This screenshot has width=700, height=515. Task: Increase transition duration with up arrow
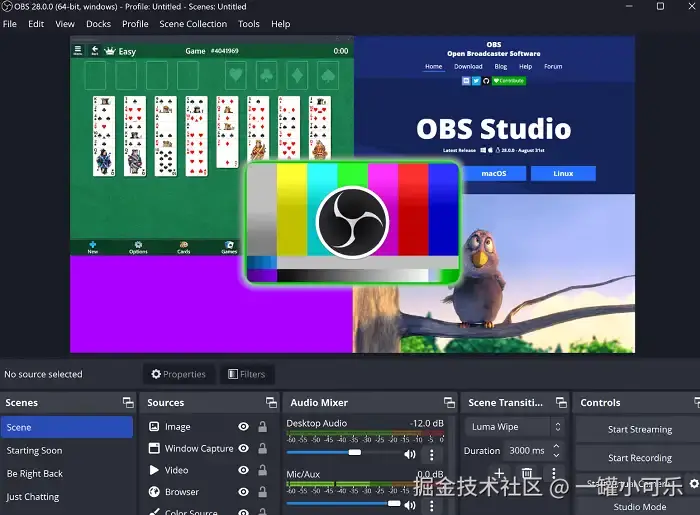[556, 446]
